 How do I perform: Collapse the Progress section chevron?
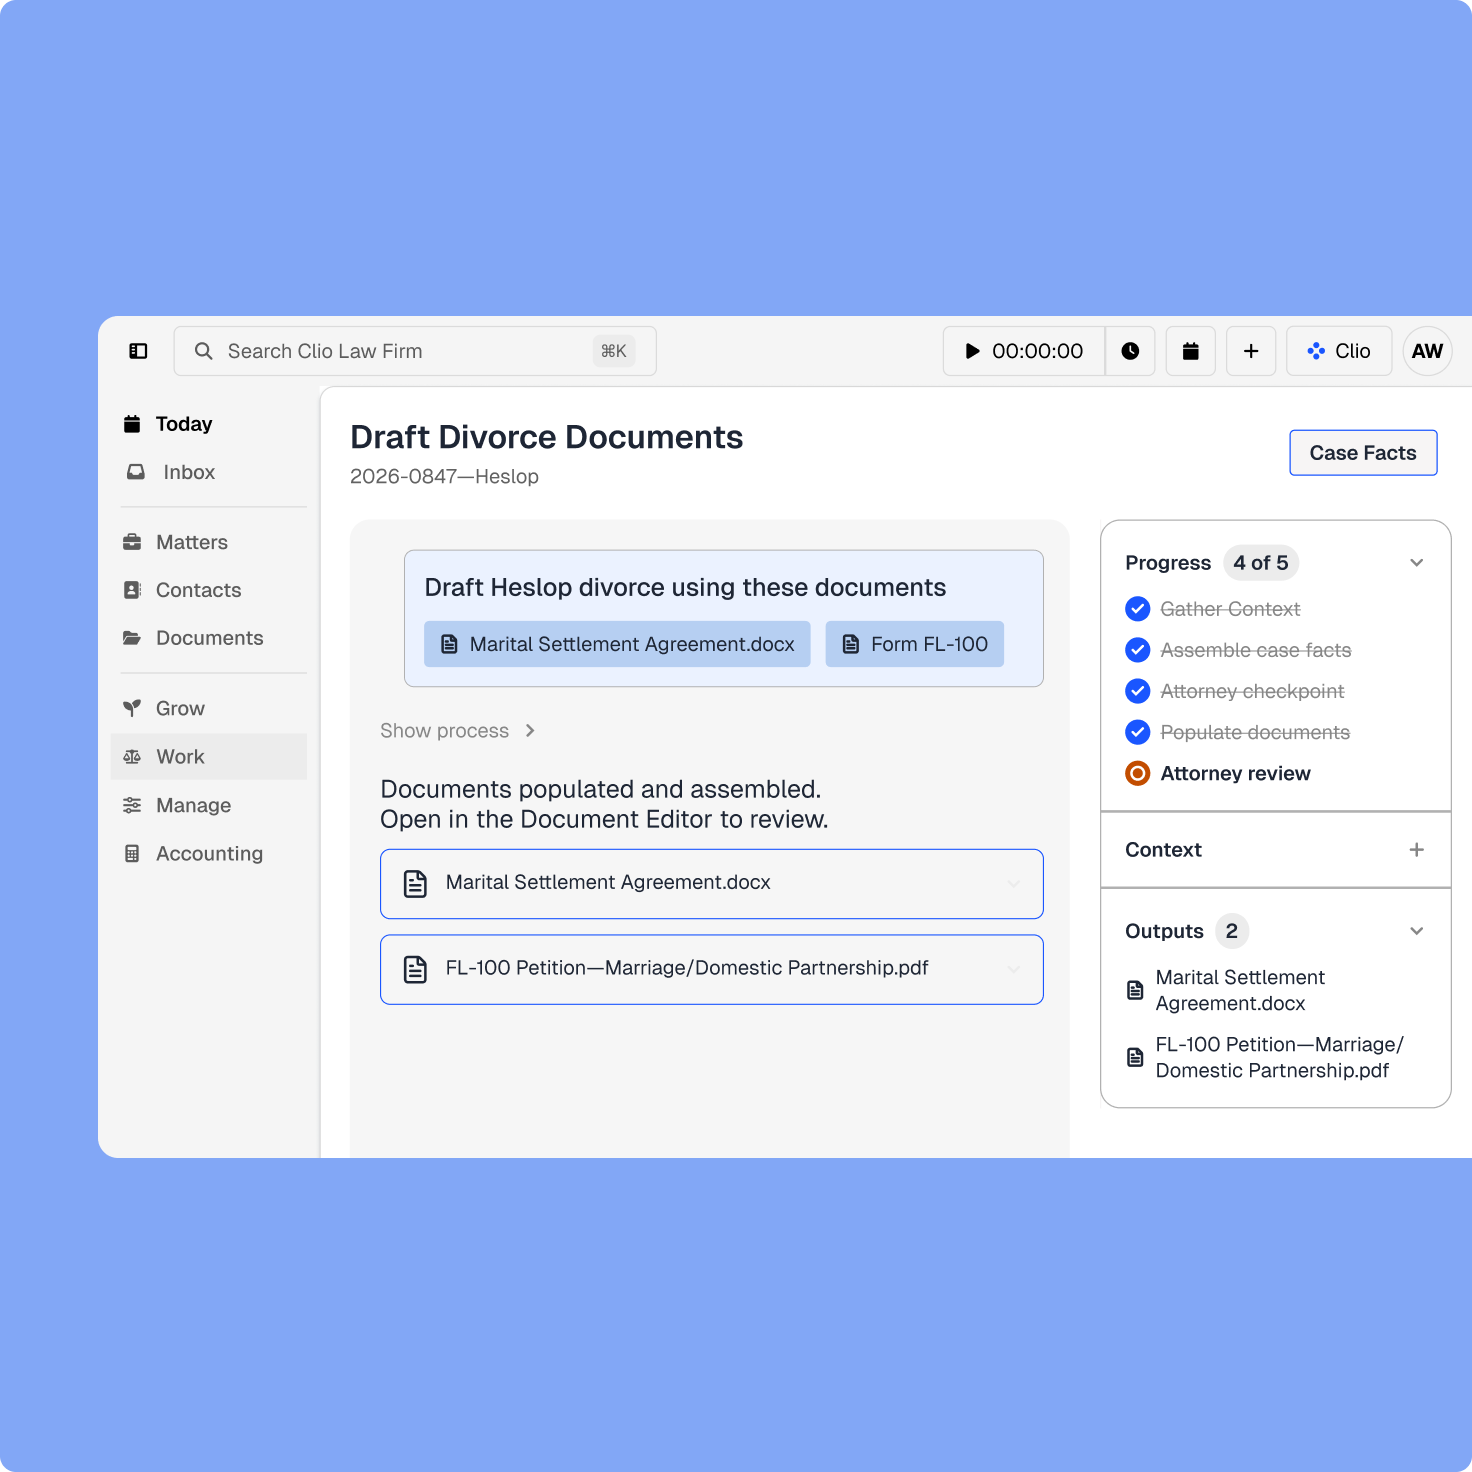tap(1416, 563)
